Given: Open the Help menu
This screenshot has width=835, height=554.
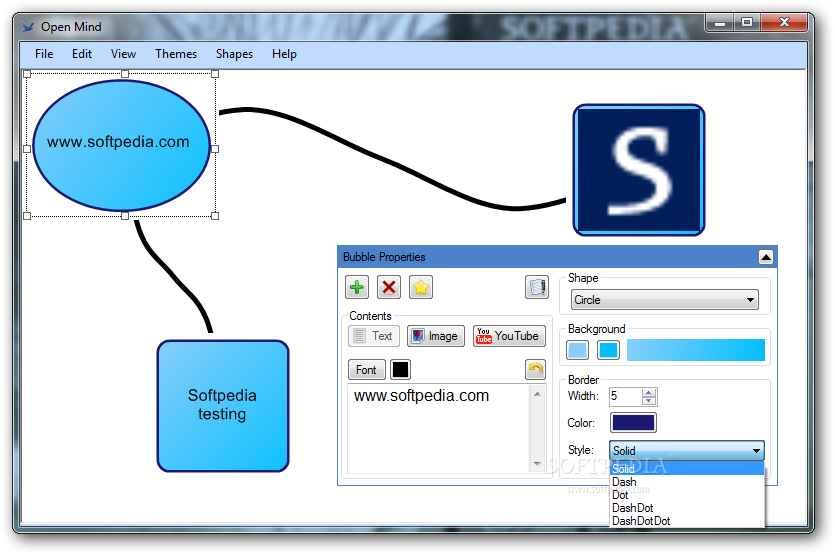Looking at the screenshot, I should tap(284, 54).
